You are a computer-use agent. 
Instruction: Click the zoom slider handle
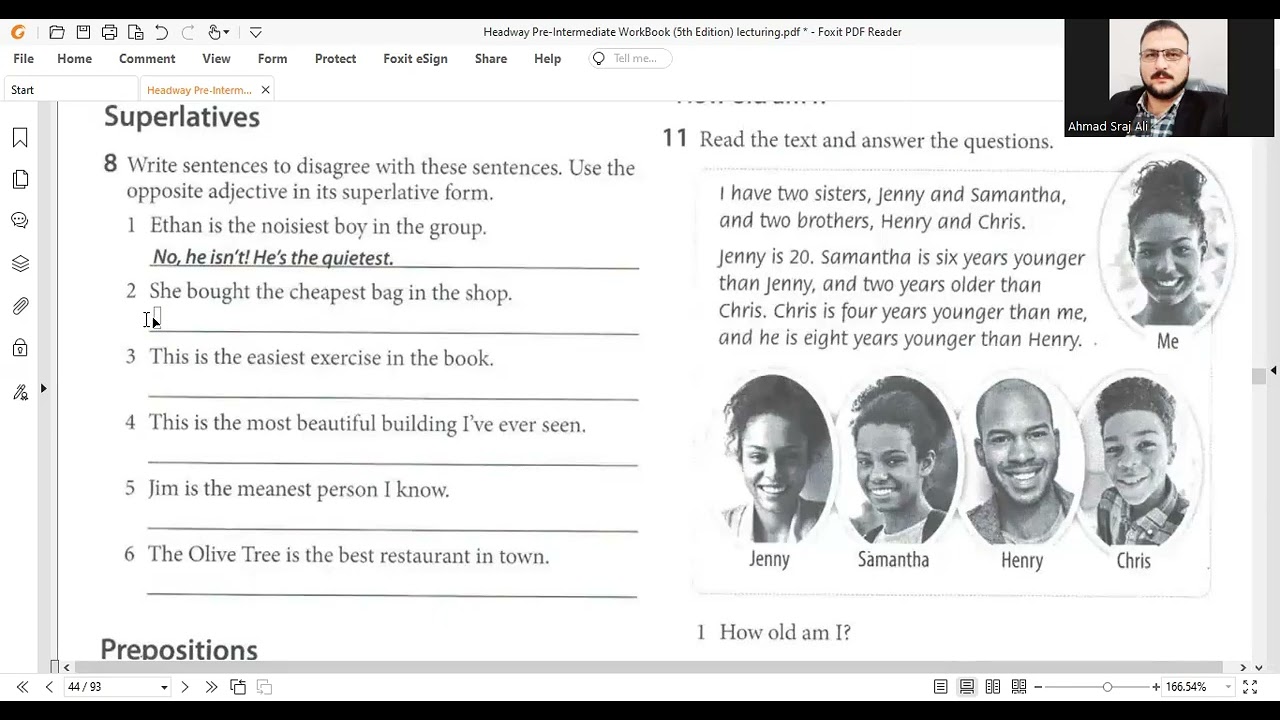point(1107,687)
